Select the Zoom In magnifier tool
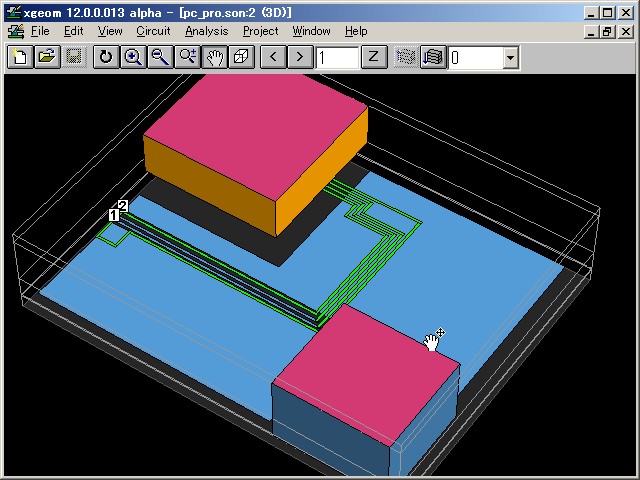Screen dimensions: 640x480 click(133, 57)
